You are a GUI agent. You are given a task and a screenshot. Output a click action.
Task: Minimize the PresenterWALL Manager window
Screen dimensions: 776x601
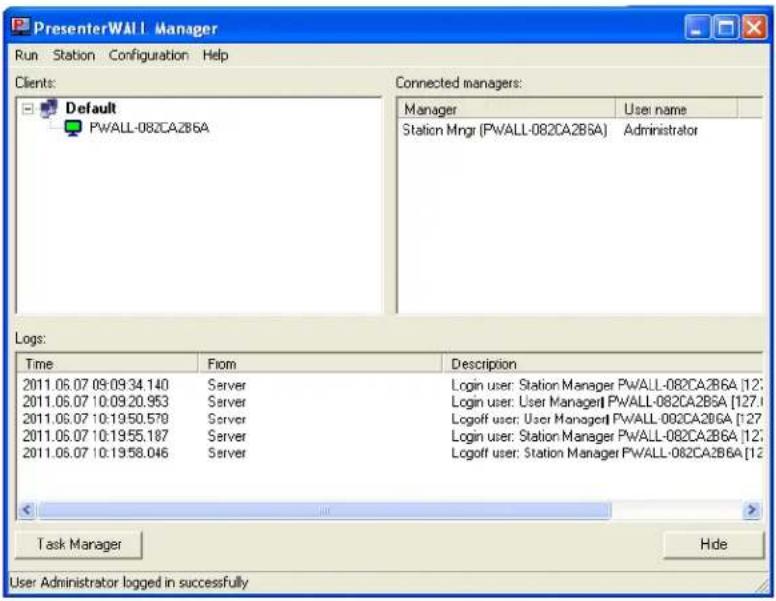click(x=697, y=27)
